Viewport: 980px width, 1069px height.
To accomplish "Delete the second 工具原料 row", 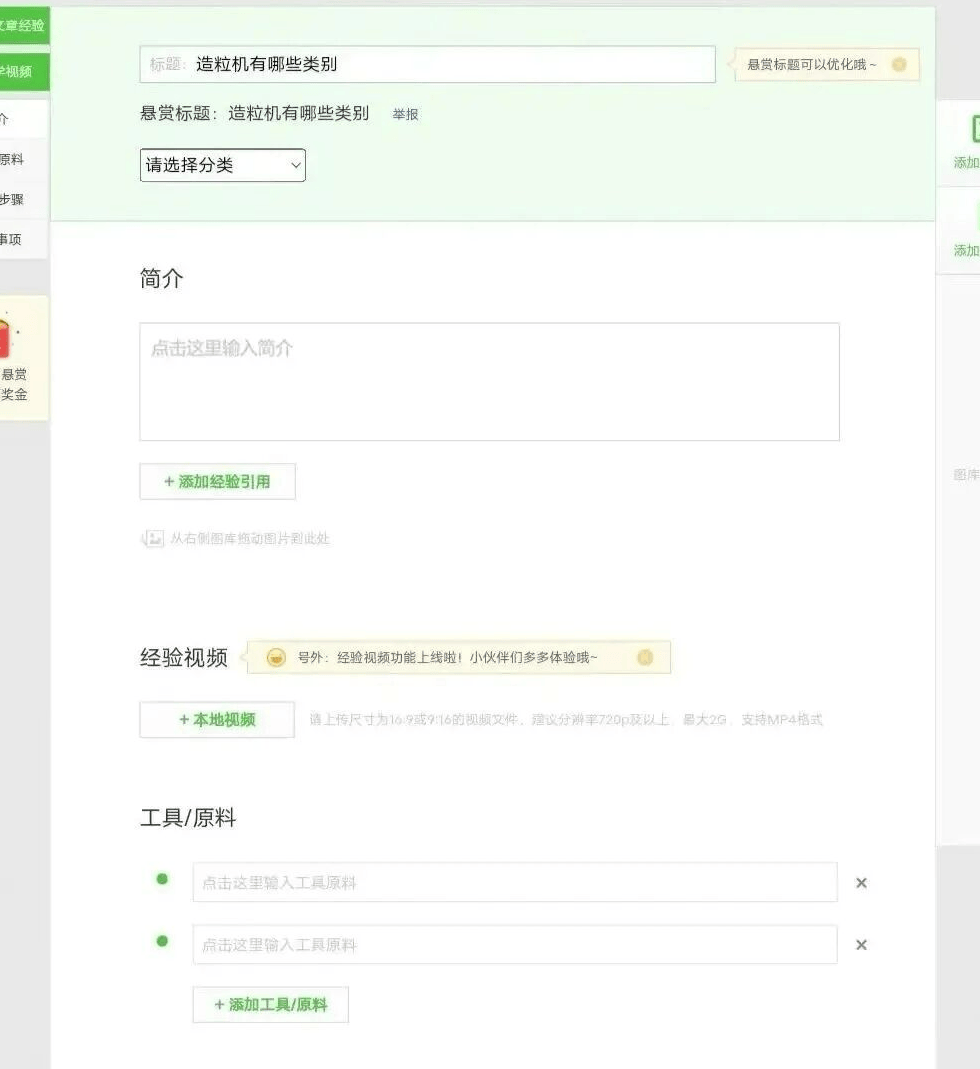I will click(x=861, y=945).
